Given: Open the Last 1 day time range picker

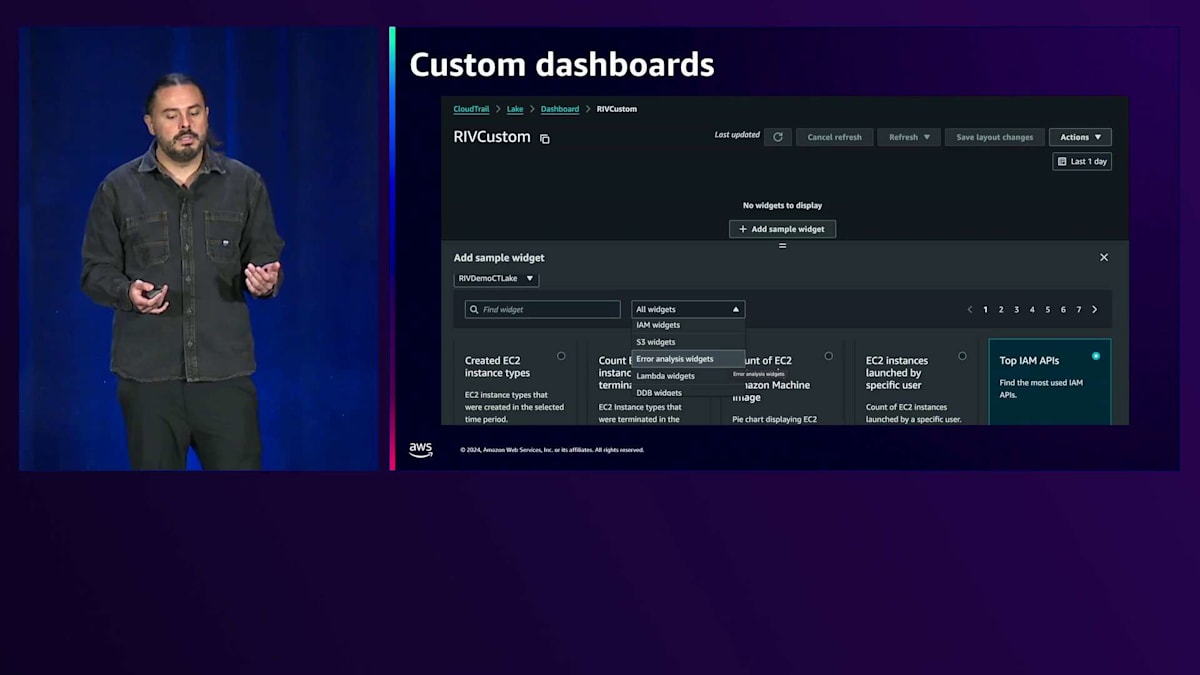Looking at the screenshot, I should pyautogui.click(x=1082, y=161).
